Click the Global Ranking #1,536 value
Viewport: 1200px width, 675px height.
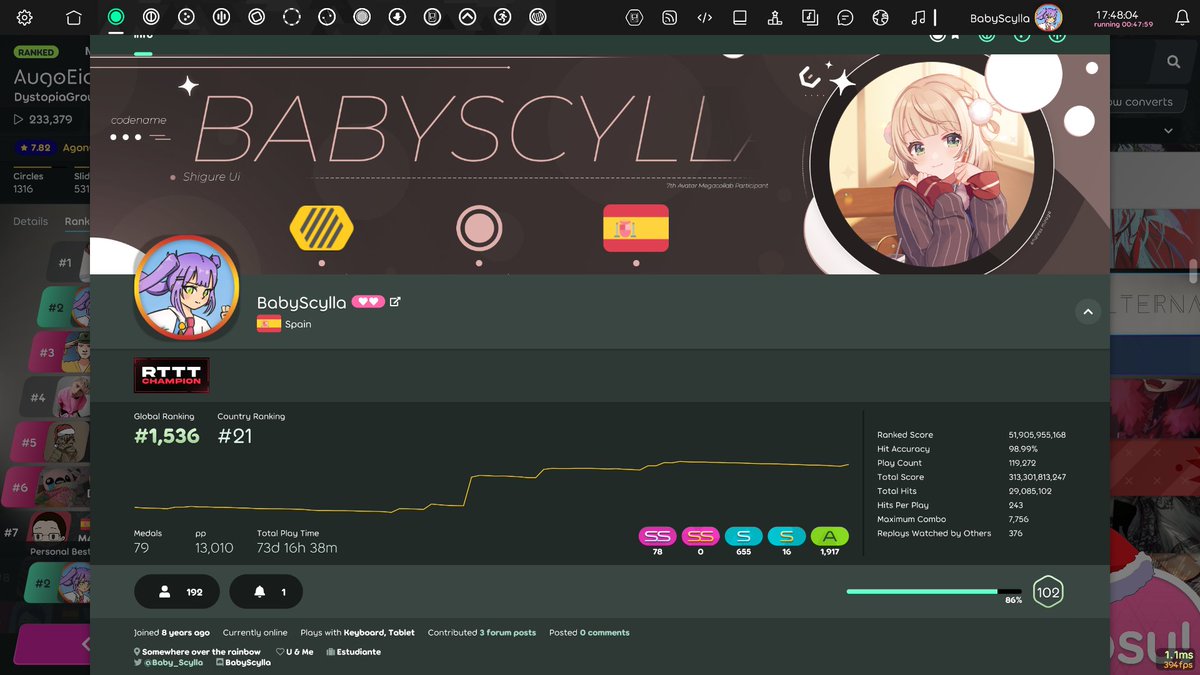(x=167, y=436)
